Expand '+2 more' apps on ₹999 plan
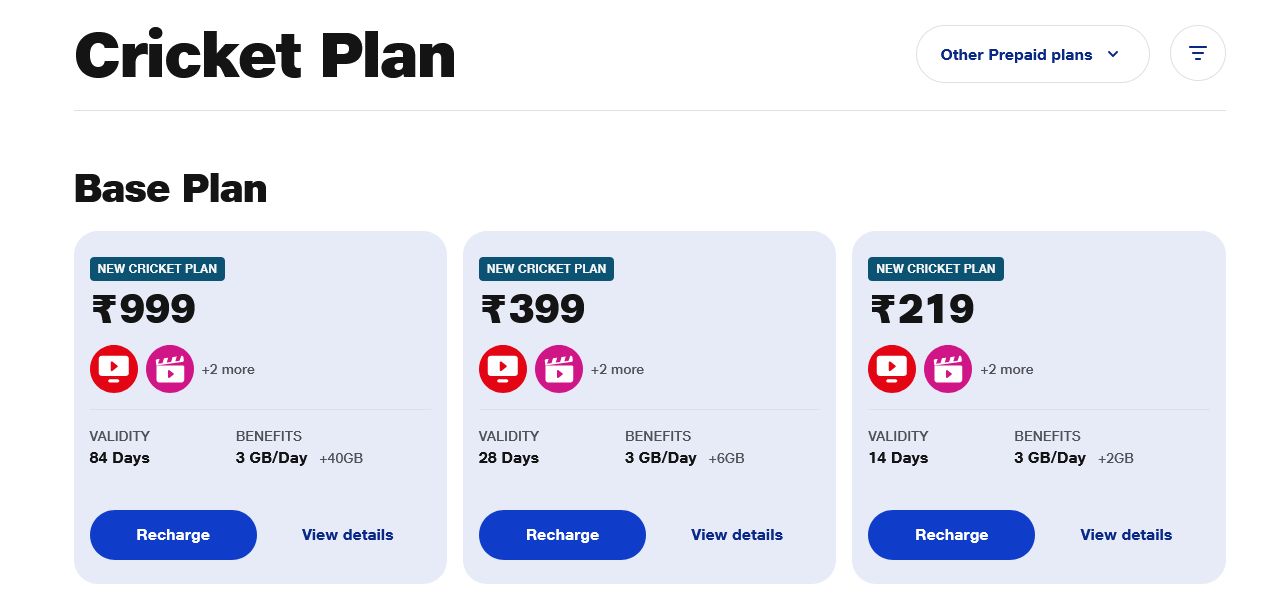The width and height of the screenshot is (1281, 616). click(x=228, y=370)
